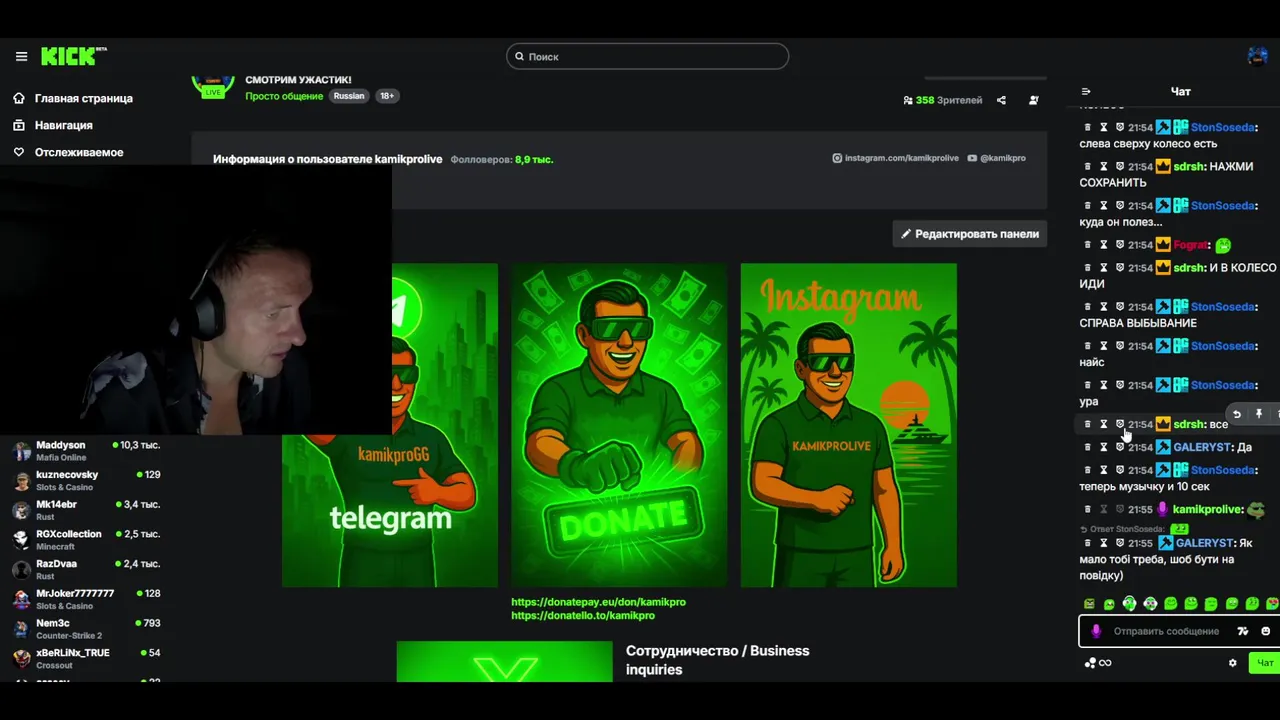Click the Редактировать панели button
The height and width of the screenshot is (720, 1280).
click(x=970, y=234)
